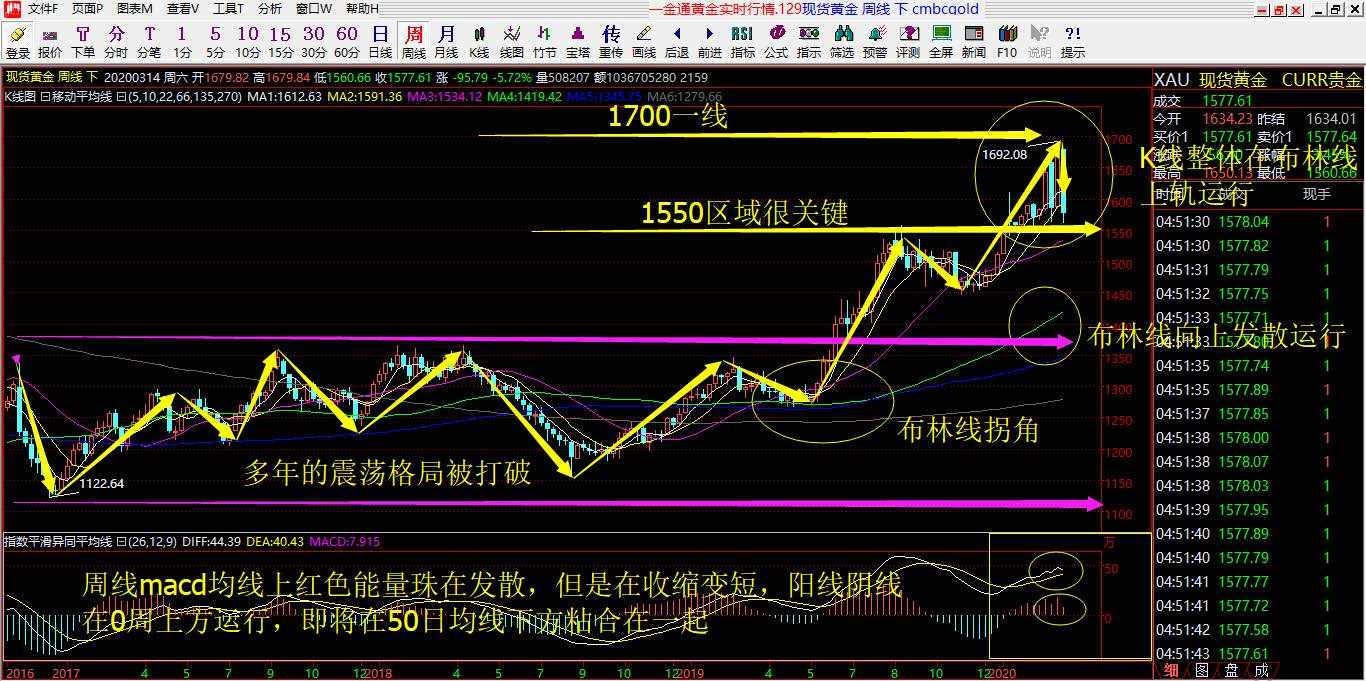
Task: Select the 分笔 tick view
Action: pos(149,42)
